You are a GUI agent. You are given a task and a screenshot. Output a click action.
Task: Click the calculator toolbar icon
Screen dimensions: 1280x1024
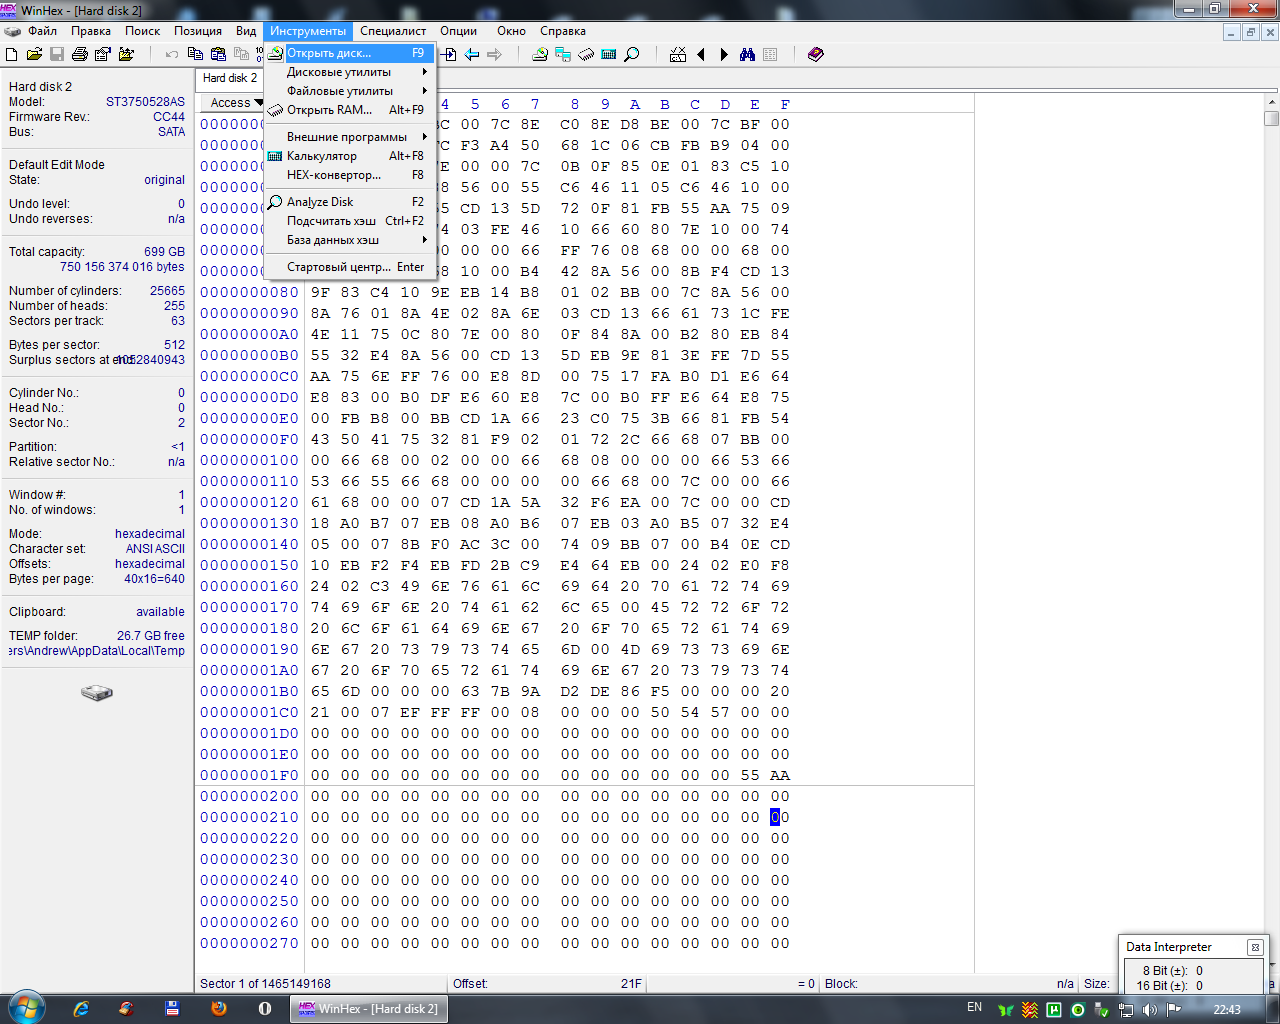[x=609, y=54]
